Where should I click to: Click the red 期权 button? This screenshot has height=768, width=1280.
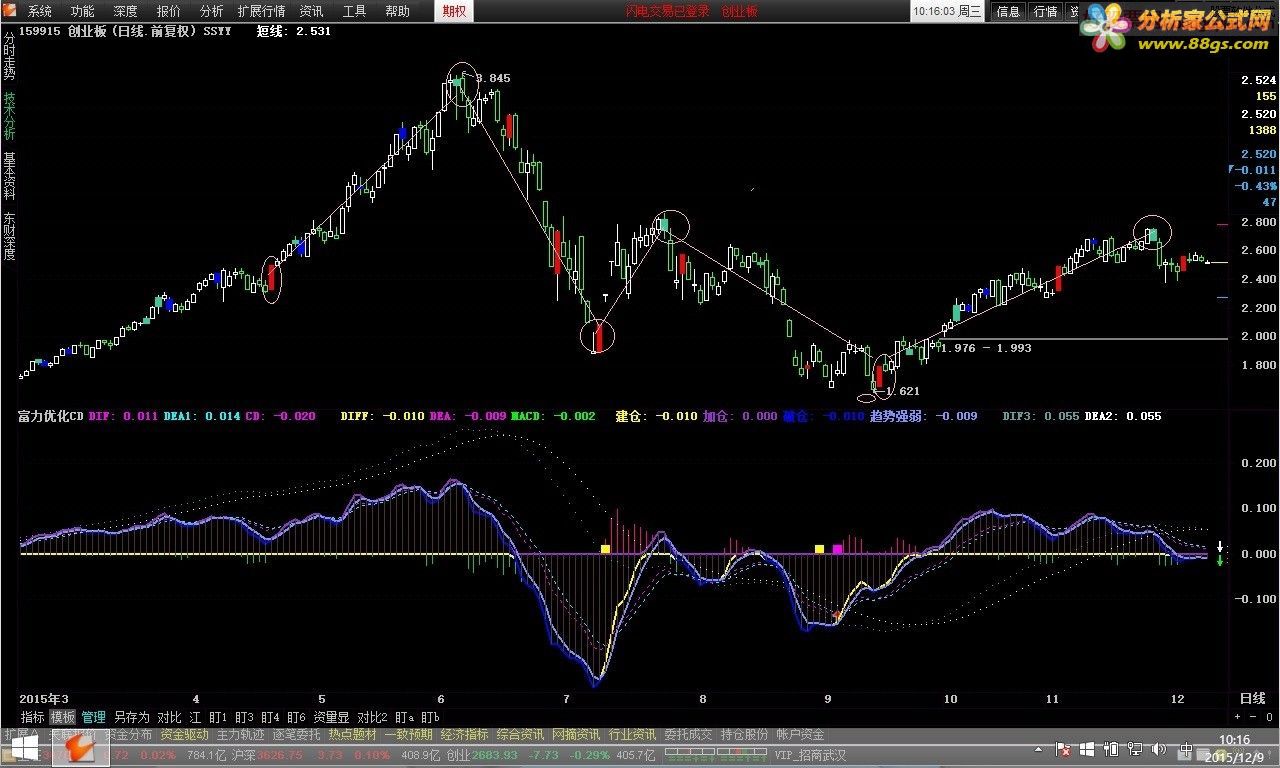[x=454, y=11]
